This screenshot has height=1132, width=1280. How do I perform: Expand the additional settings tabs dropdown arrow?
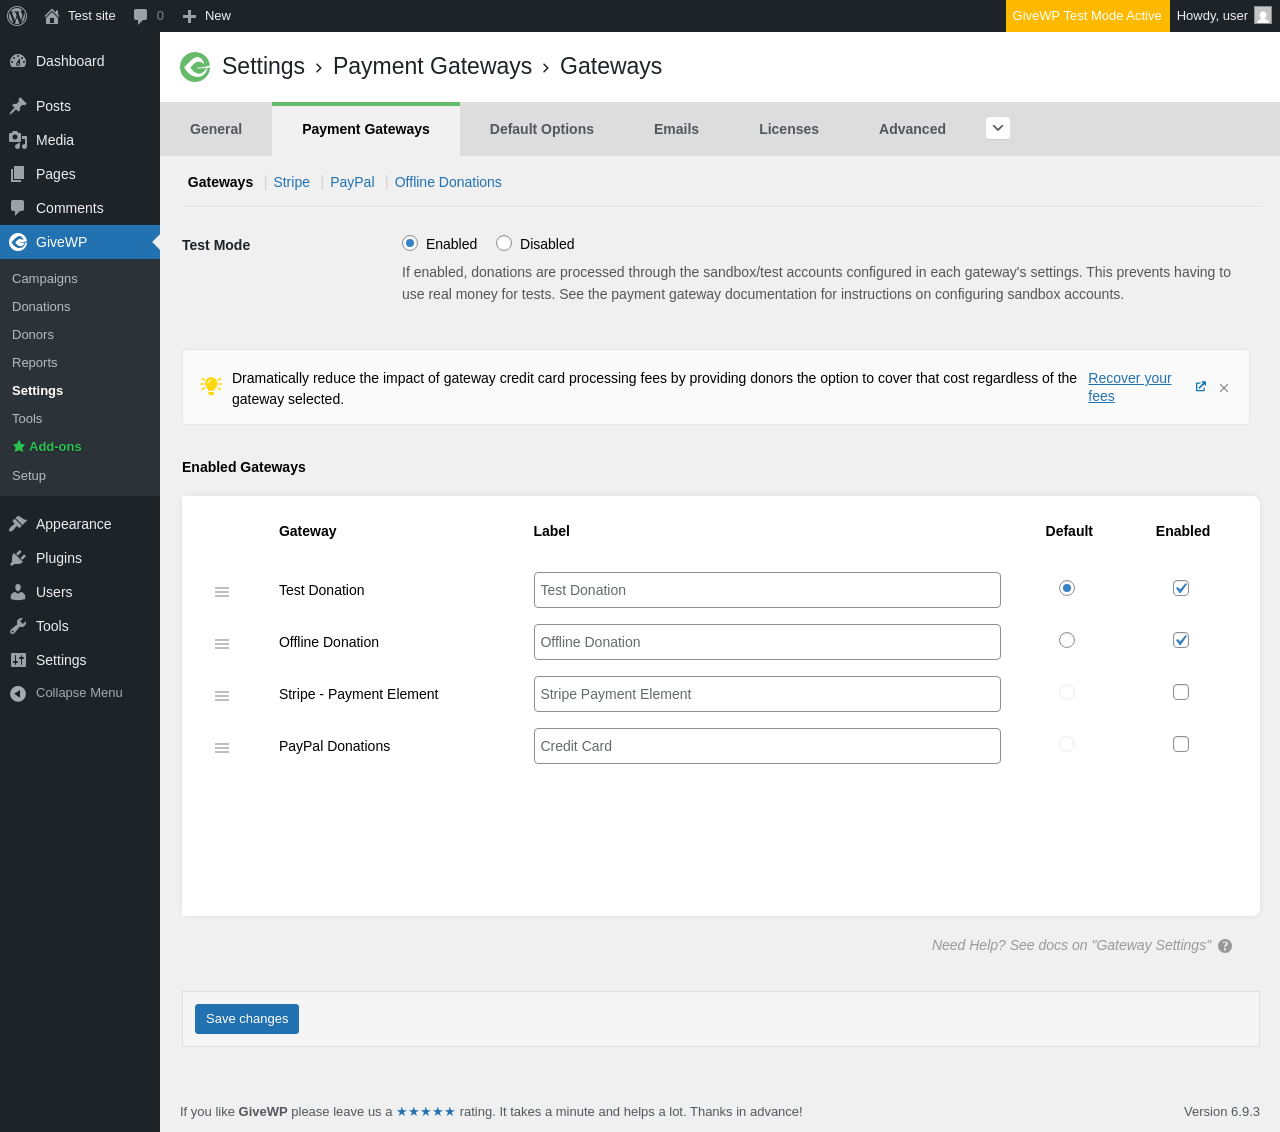pos(998,128)
